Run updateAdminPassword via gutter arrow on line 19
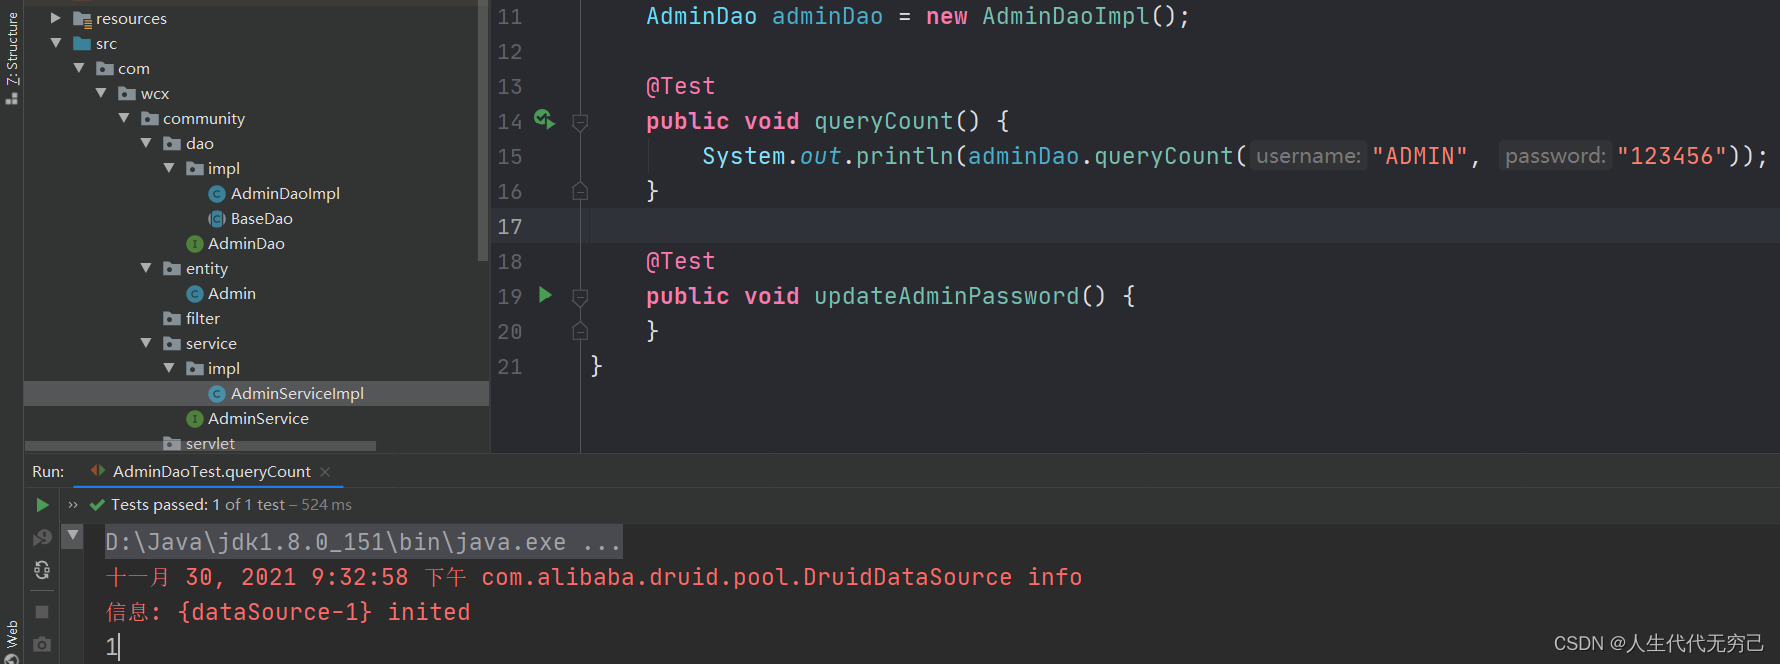Viewport: 1780px width, 664px height. coord(545,295)
